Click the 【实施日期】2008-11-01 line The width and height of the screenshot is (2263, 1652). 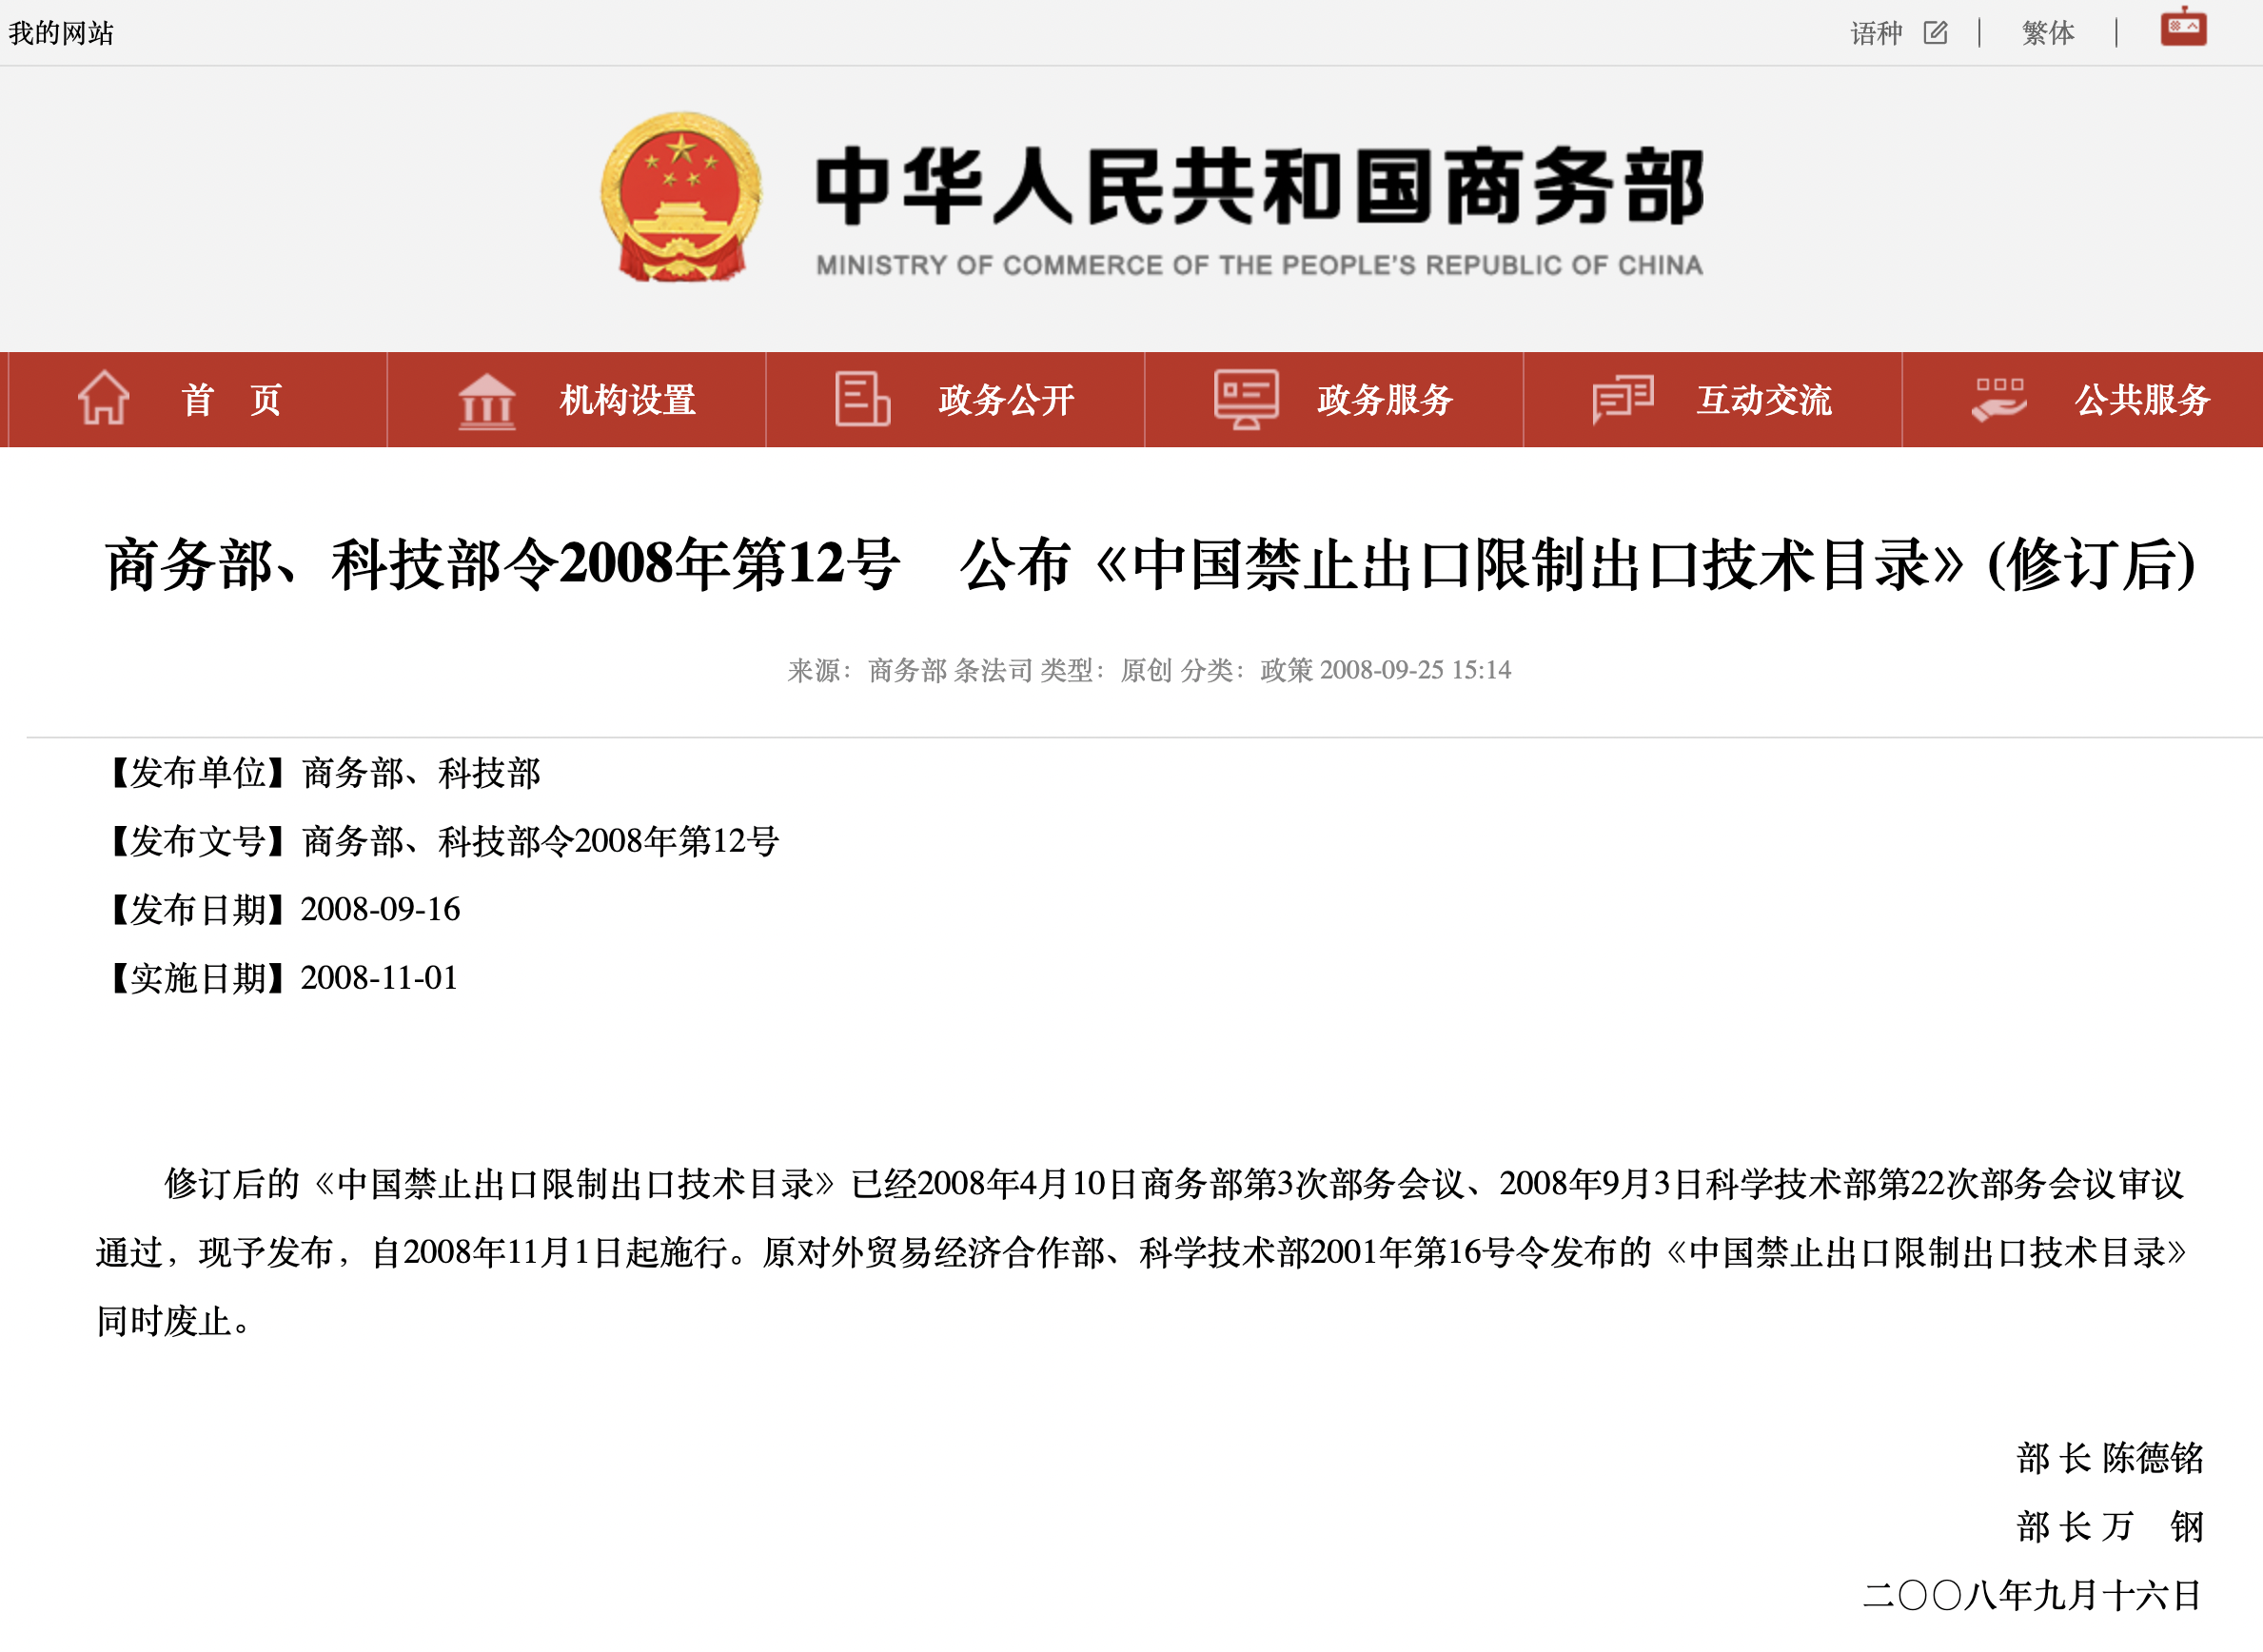[x=277, y=977]
